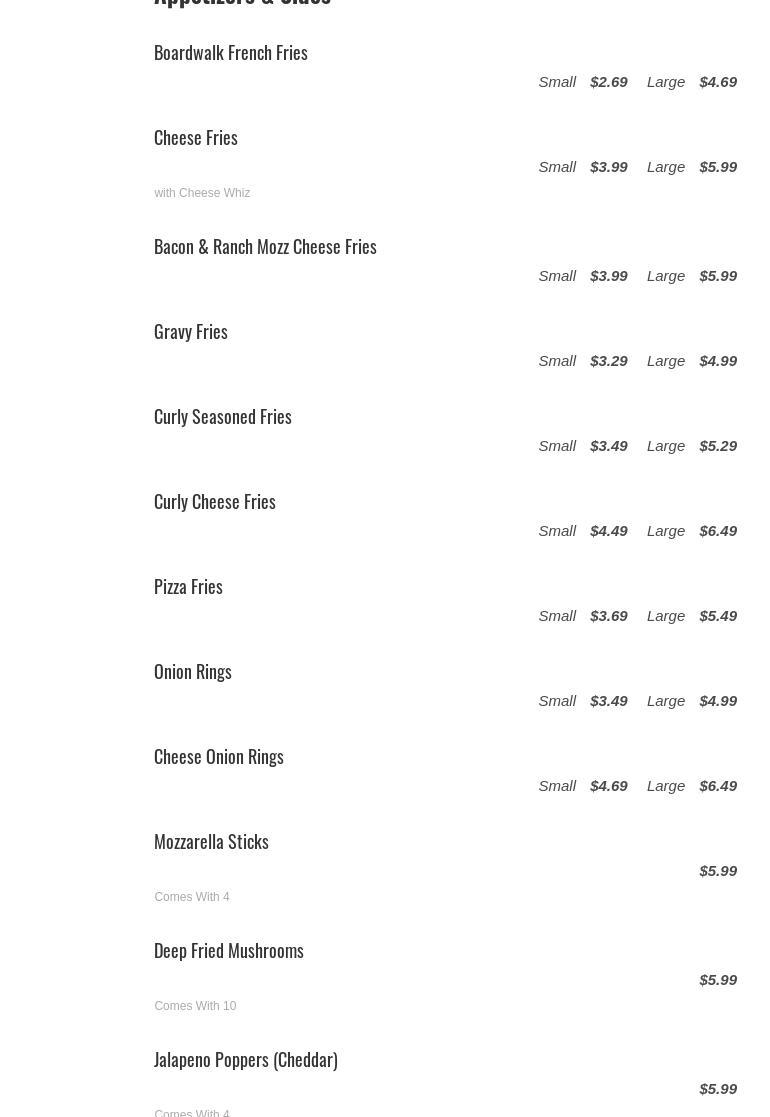The width and height of the screenshot is (770, 1117).
Task: Click the $4.69 large Boardwalk fries price
Action: click(718, 82)
